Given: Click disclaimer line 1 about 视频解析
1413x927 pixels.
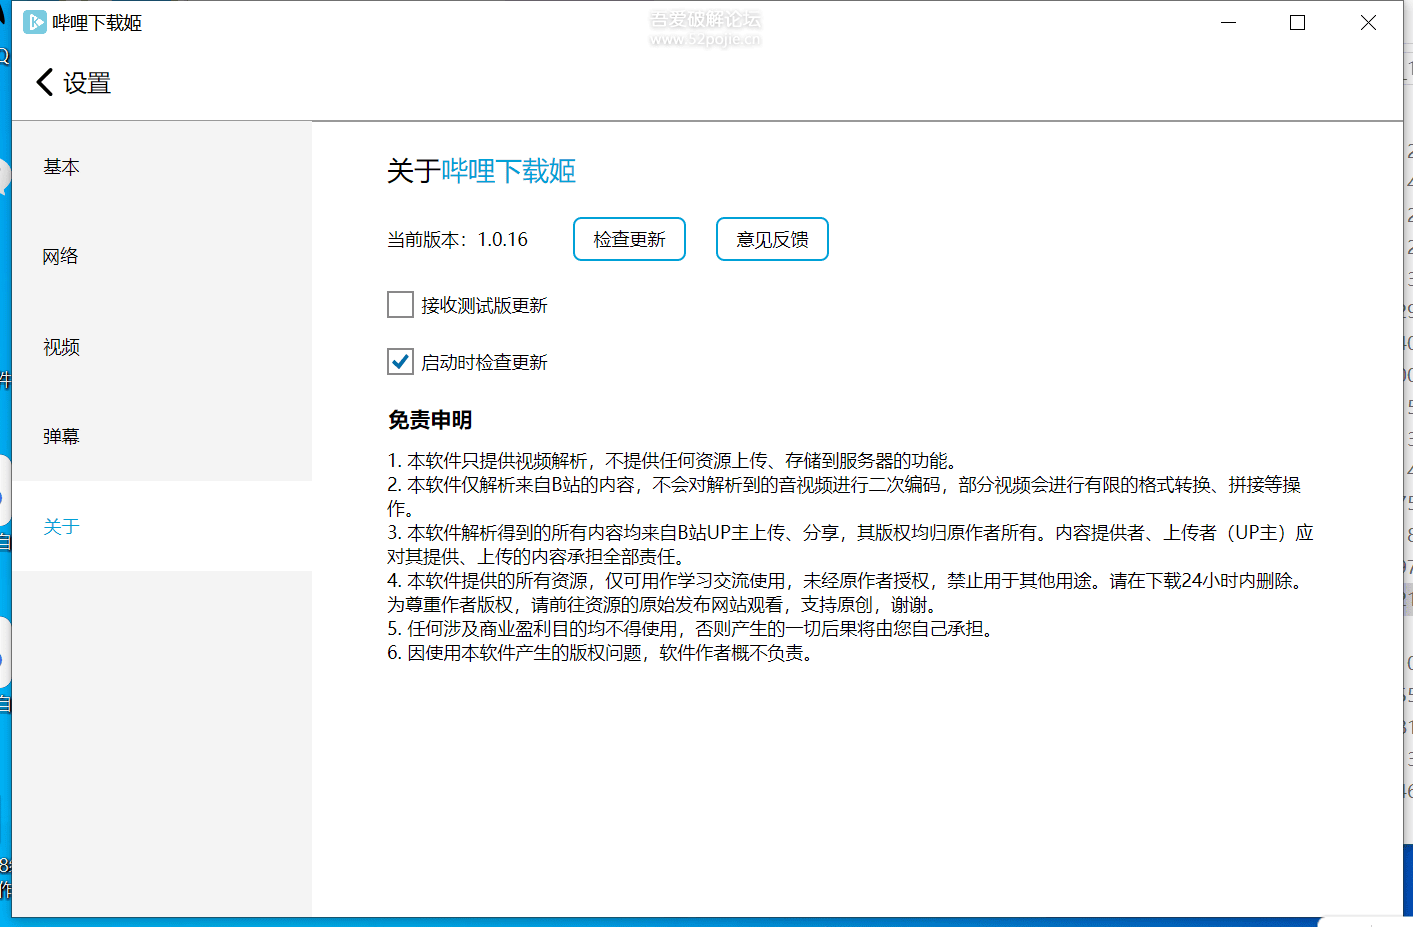Looking at the screenshot, I should 675,461.
